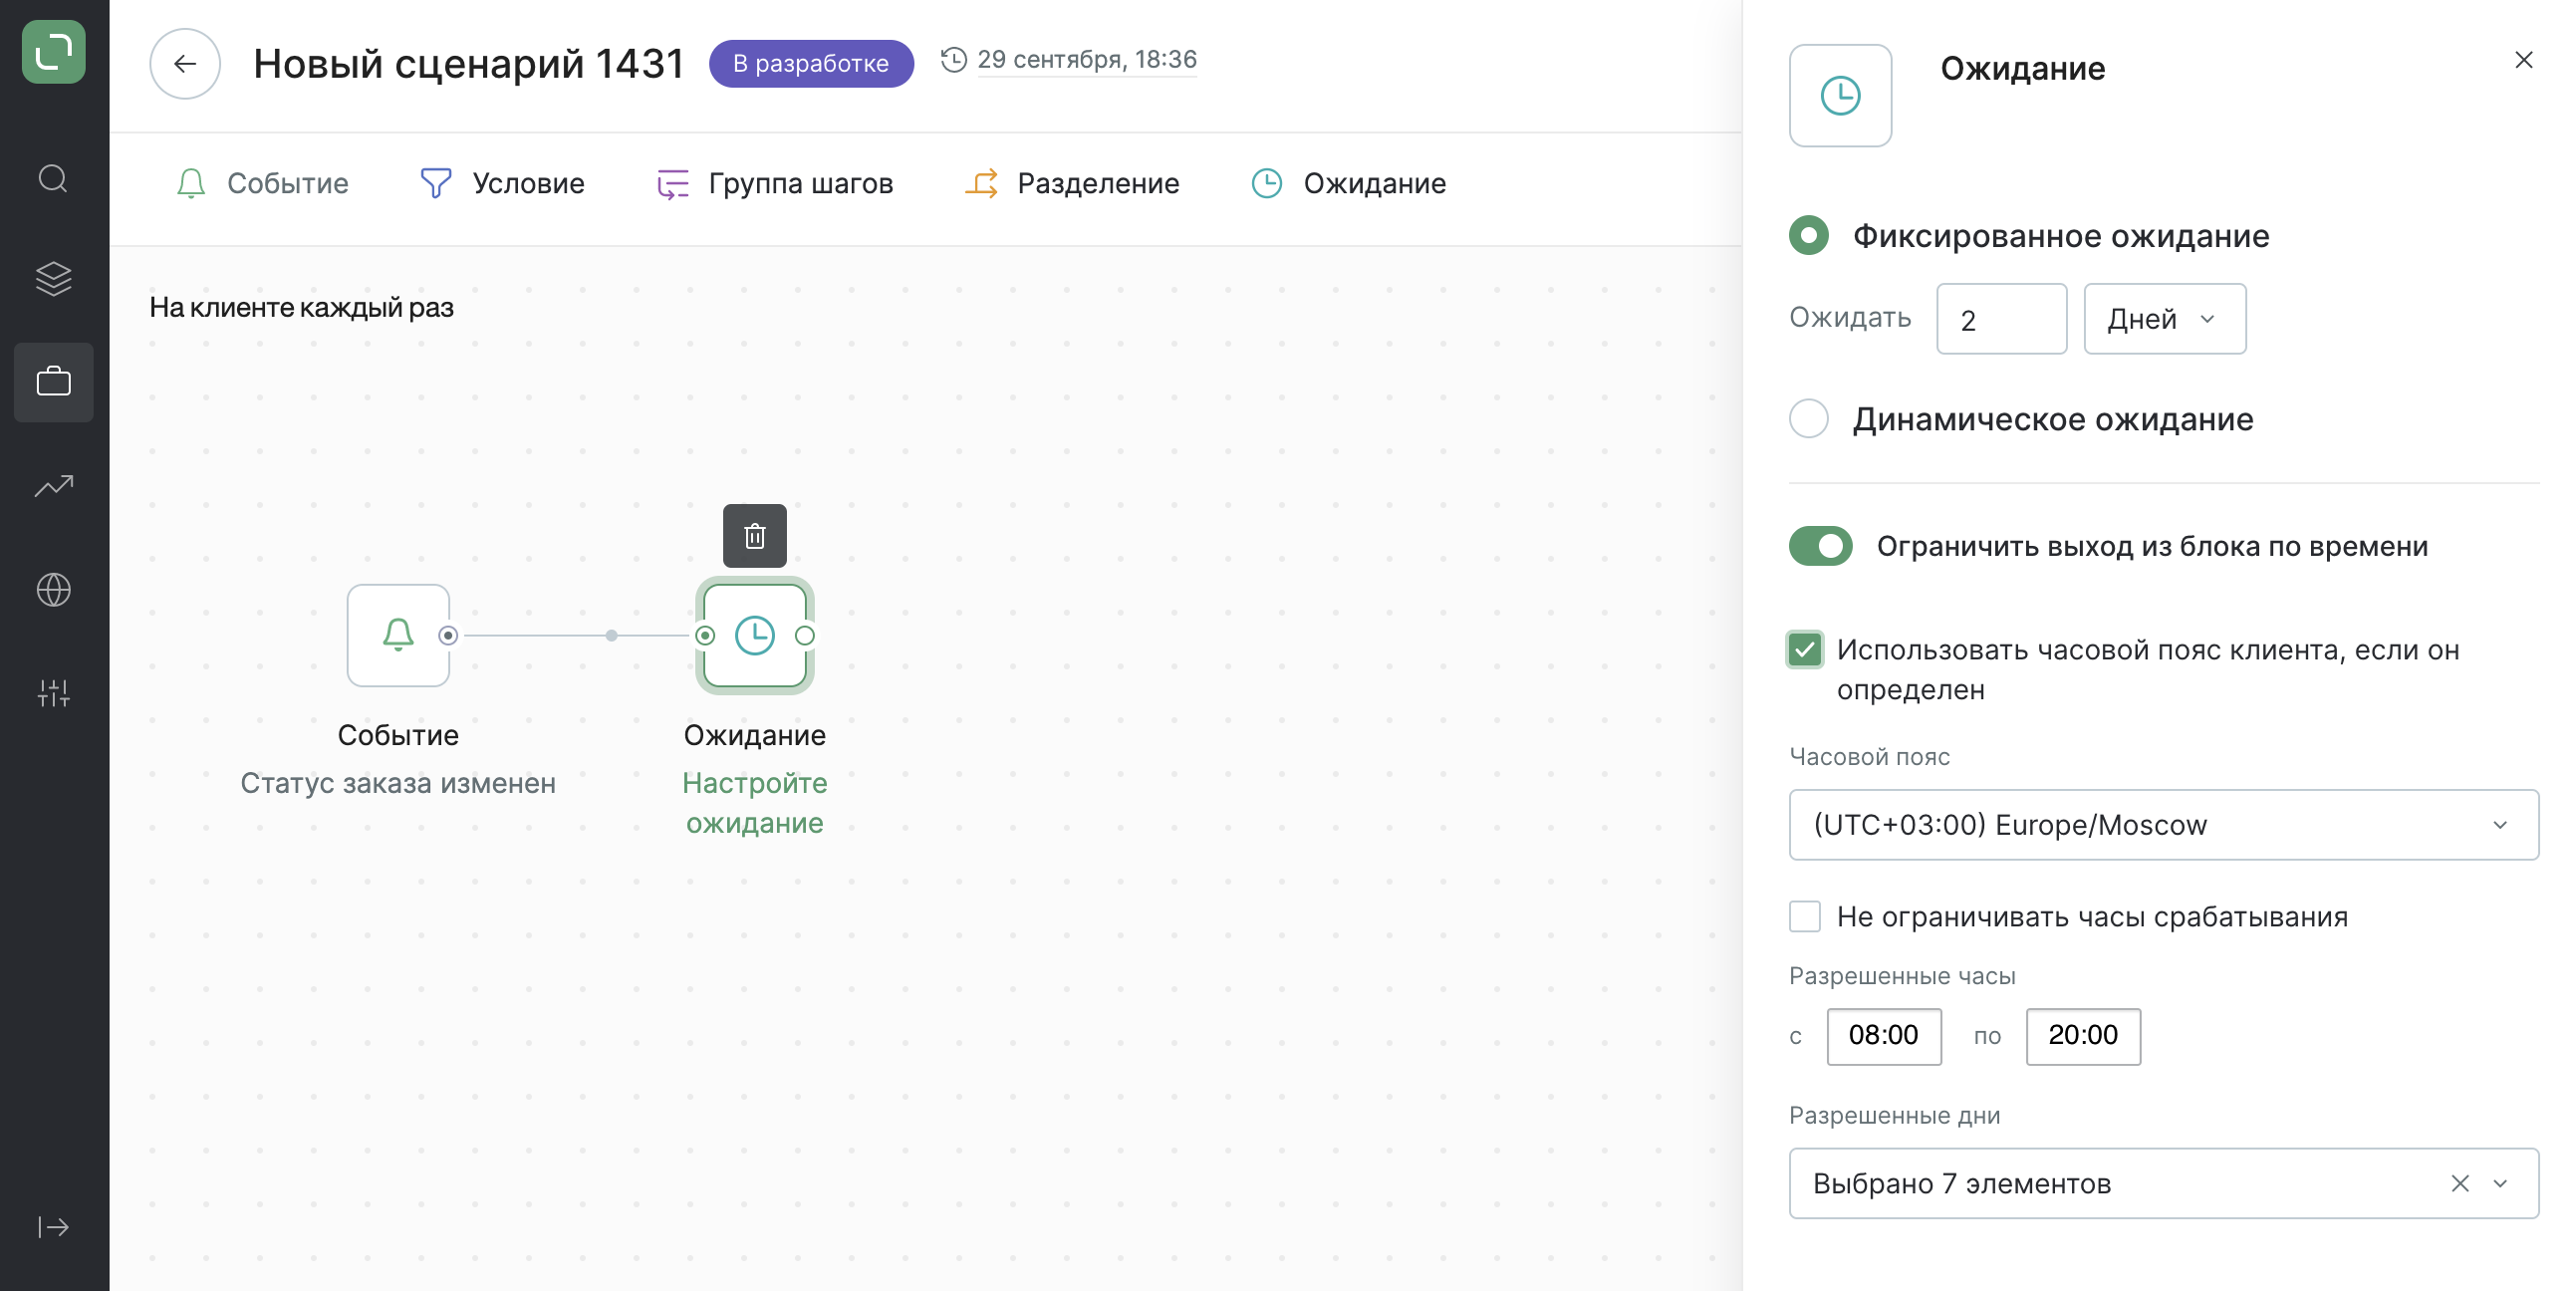2576x1291 pixels.
Task: Open search from the sidebar
Action: [53, 179]
